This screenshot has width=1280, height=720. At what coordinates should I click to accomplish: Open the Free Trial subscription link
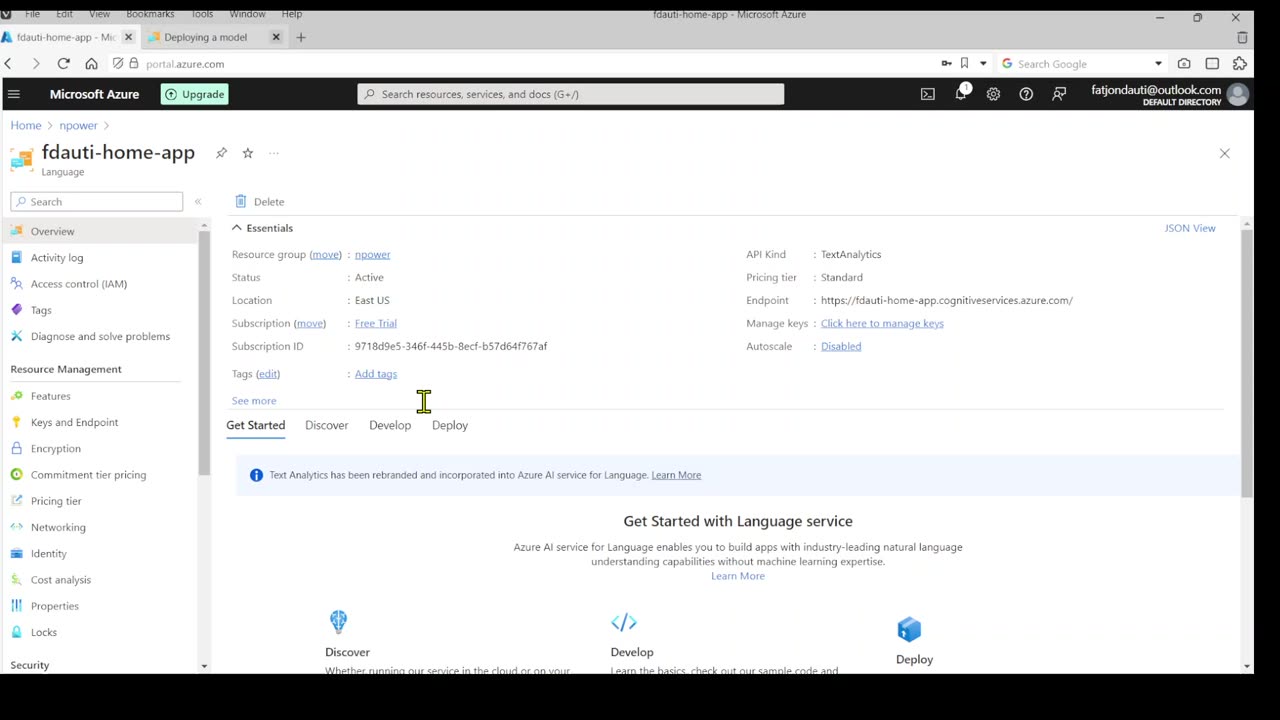[x=376, y=323]
